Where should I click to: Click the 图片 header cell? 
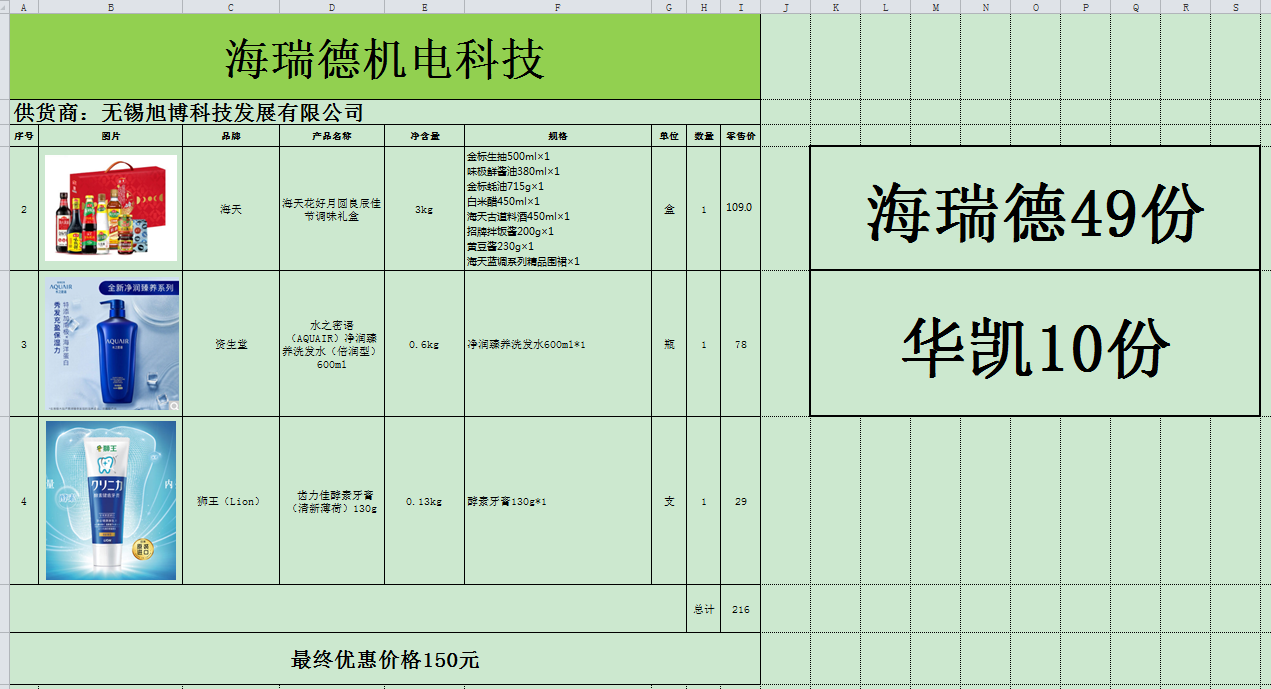pyautogui.click(x=110, y=136)
